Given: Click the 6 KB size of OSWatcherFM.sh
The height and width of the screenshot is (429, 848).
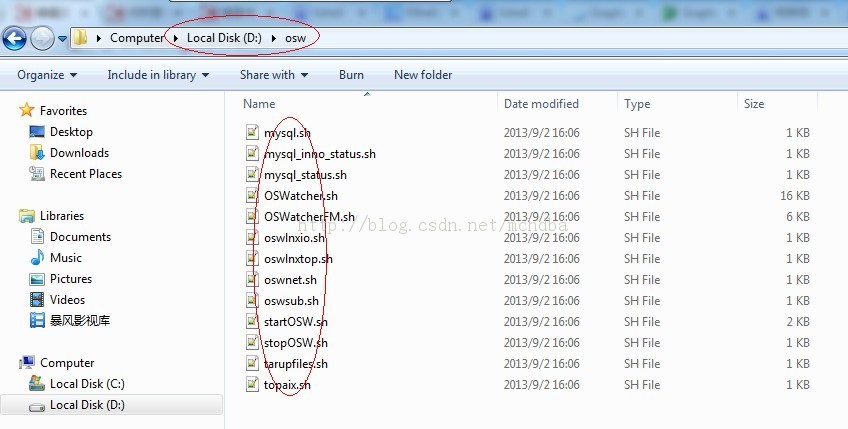Looking at the screenshot, I should (798, 216).
